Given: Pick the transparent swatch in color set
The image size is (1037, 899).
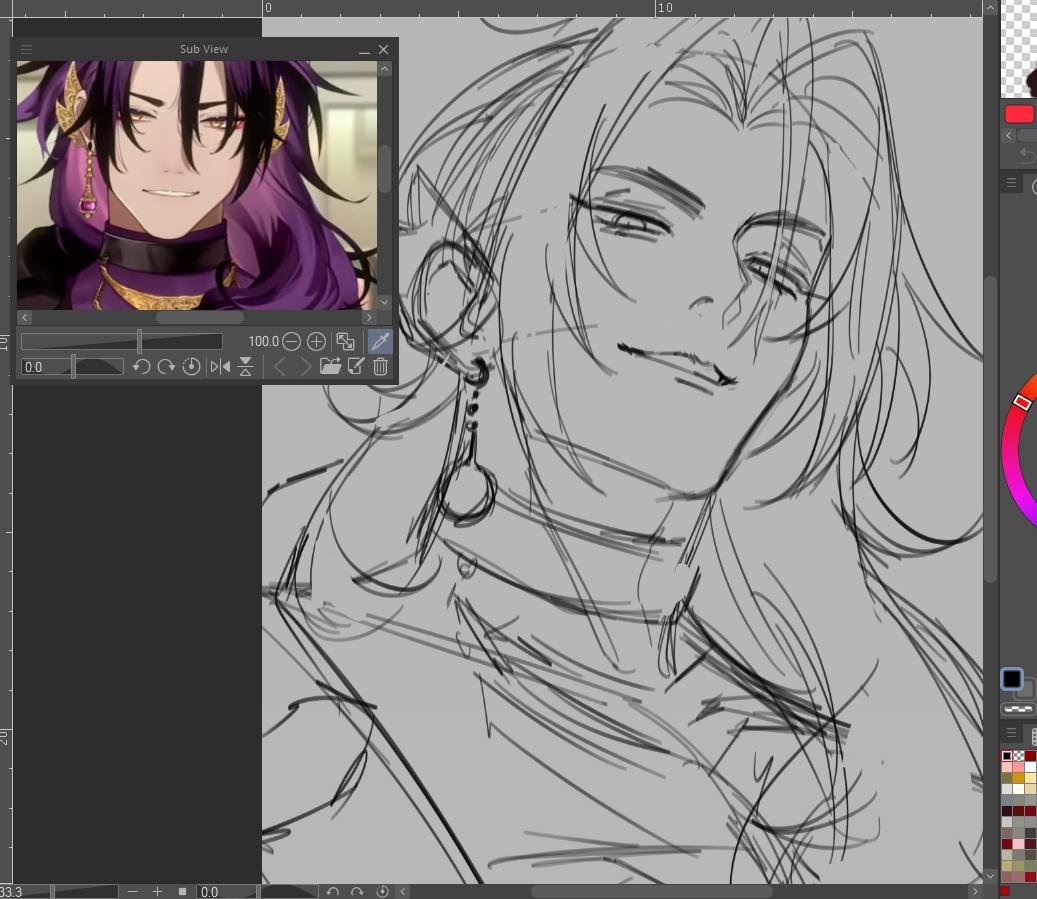Looking at the screenshot, I should [x=1019, y=755].
